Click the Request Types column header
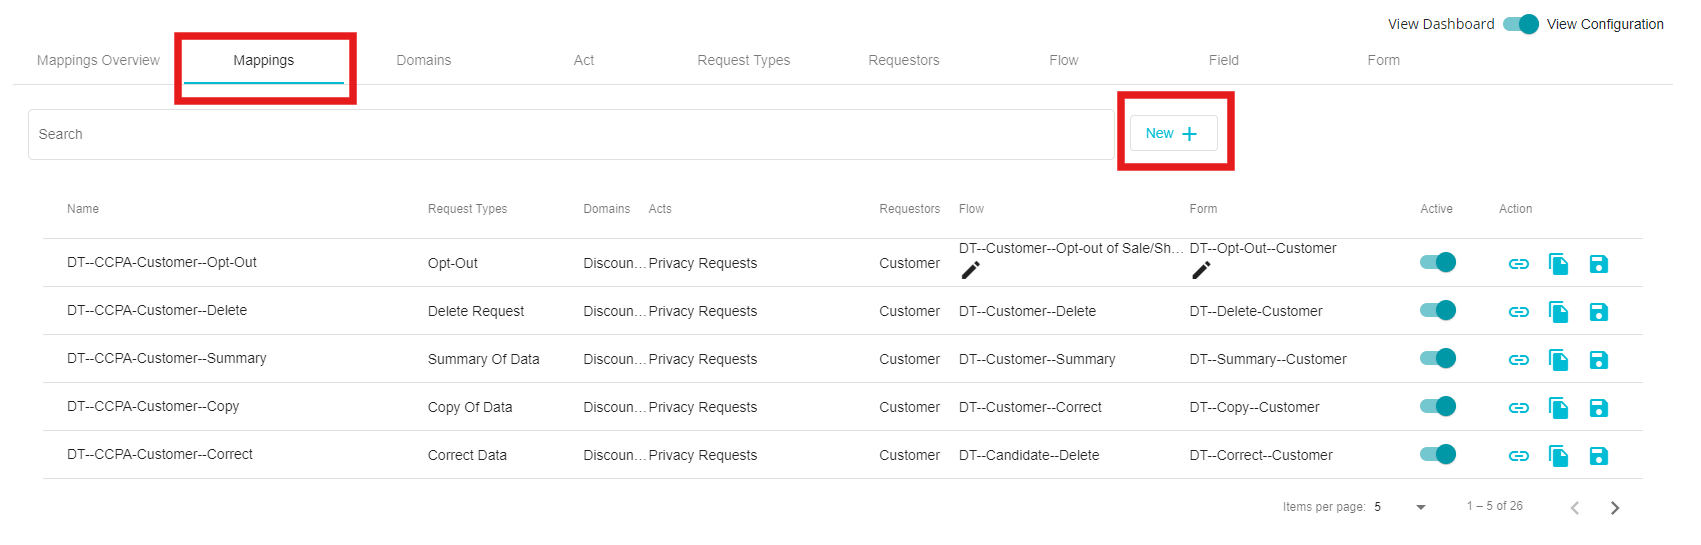1701x545 pixels. [x=467, y=209]
